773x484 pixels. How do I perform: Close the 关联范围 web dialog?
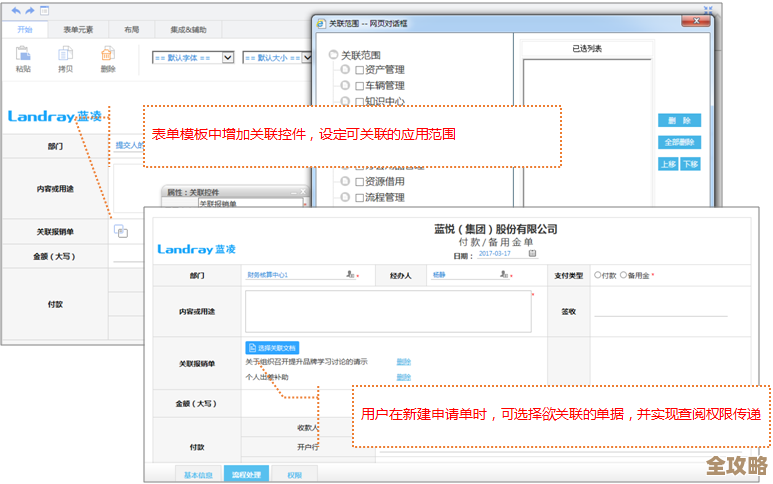pyautogui.click(x=696, y=21)
